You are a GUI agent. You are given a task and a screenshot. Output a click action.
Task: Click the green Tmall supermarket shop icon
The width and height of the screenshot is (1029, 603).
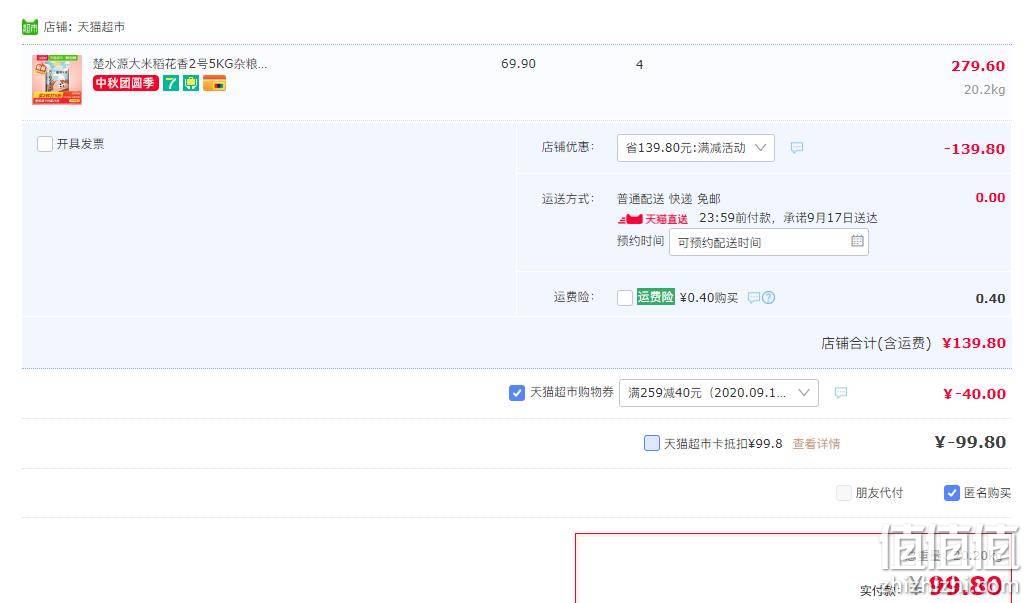coord(30,27)
